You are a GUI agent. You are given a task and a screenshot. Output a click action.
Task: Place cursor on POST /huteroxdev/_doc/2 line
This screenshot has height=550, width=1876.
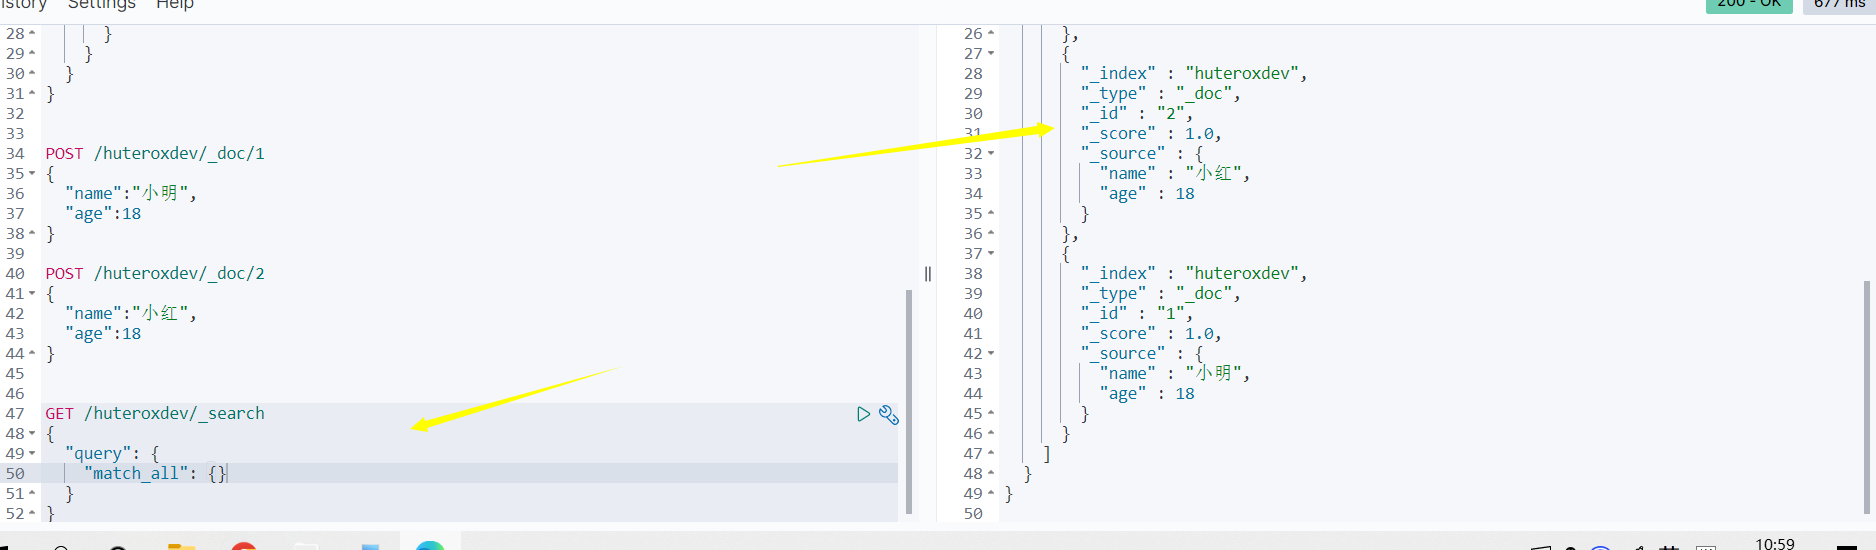click(155, 274)
